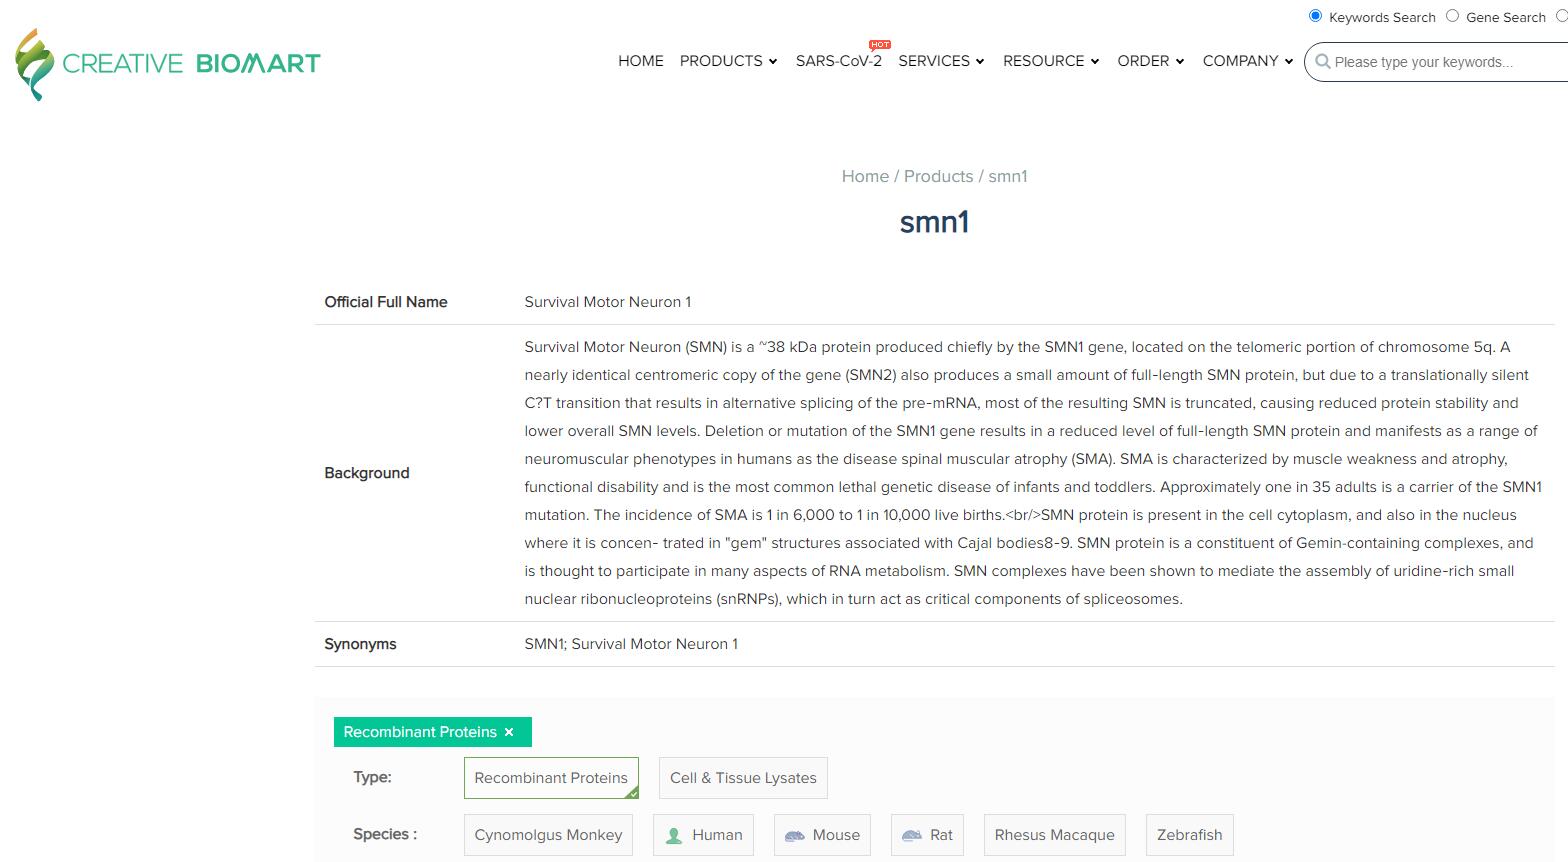Remove the Recombinant Proteins filter tag
The width and height of the screenshot is (1568, 862).
coord(509,732)
